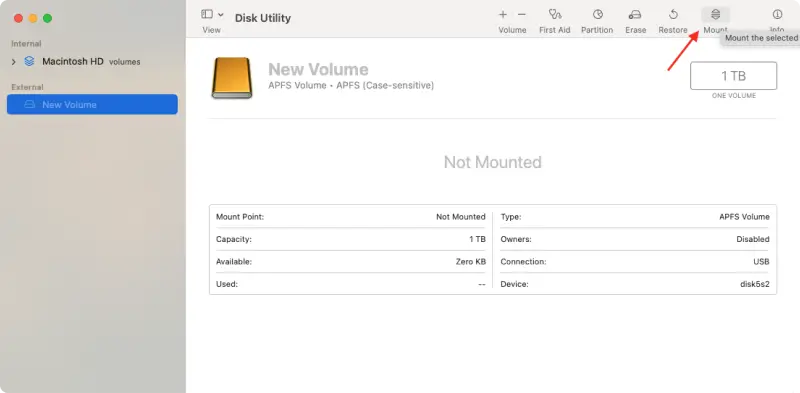This screenshot has width=800, height=393.
Task: Open the Info toolbar button
Action: tap(777, 14)
